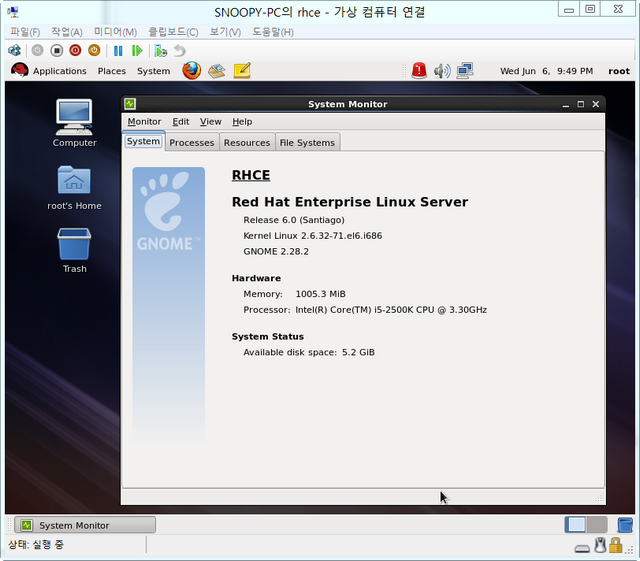The image size is (640, 561).
Task: Switch to the Processes tab
Action: tap(192, 142)
